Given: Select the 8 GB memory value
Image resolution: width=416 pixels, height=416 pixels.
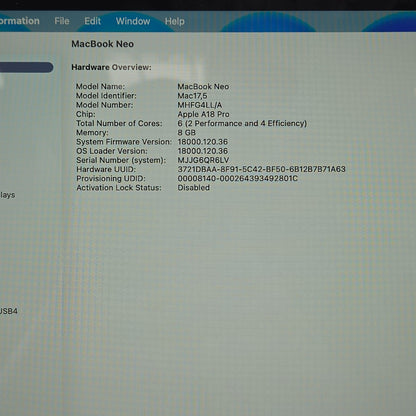Looking at the screenshot, I should point(186,133).
